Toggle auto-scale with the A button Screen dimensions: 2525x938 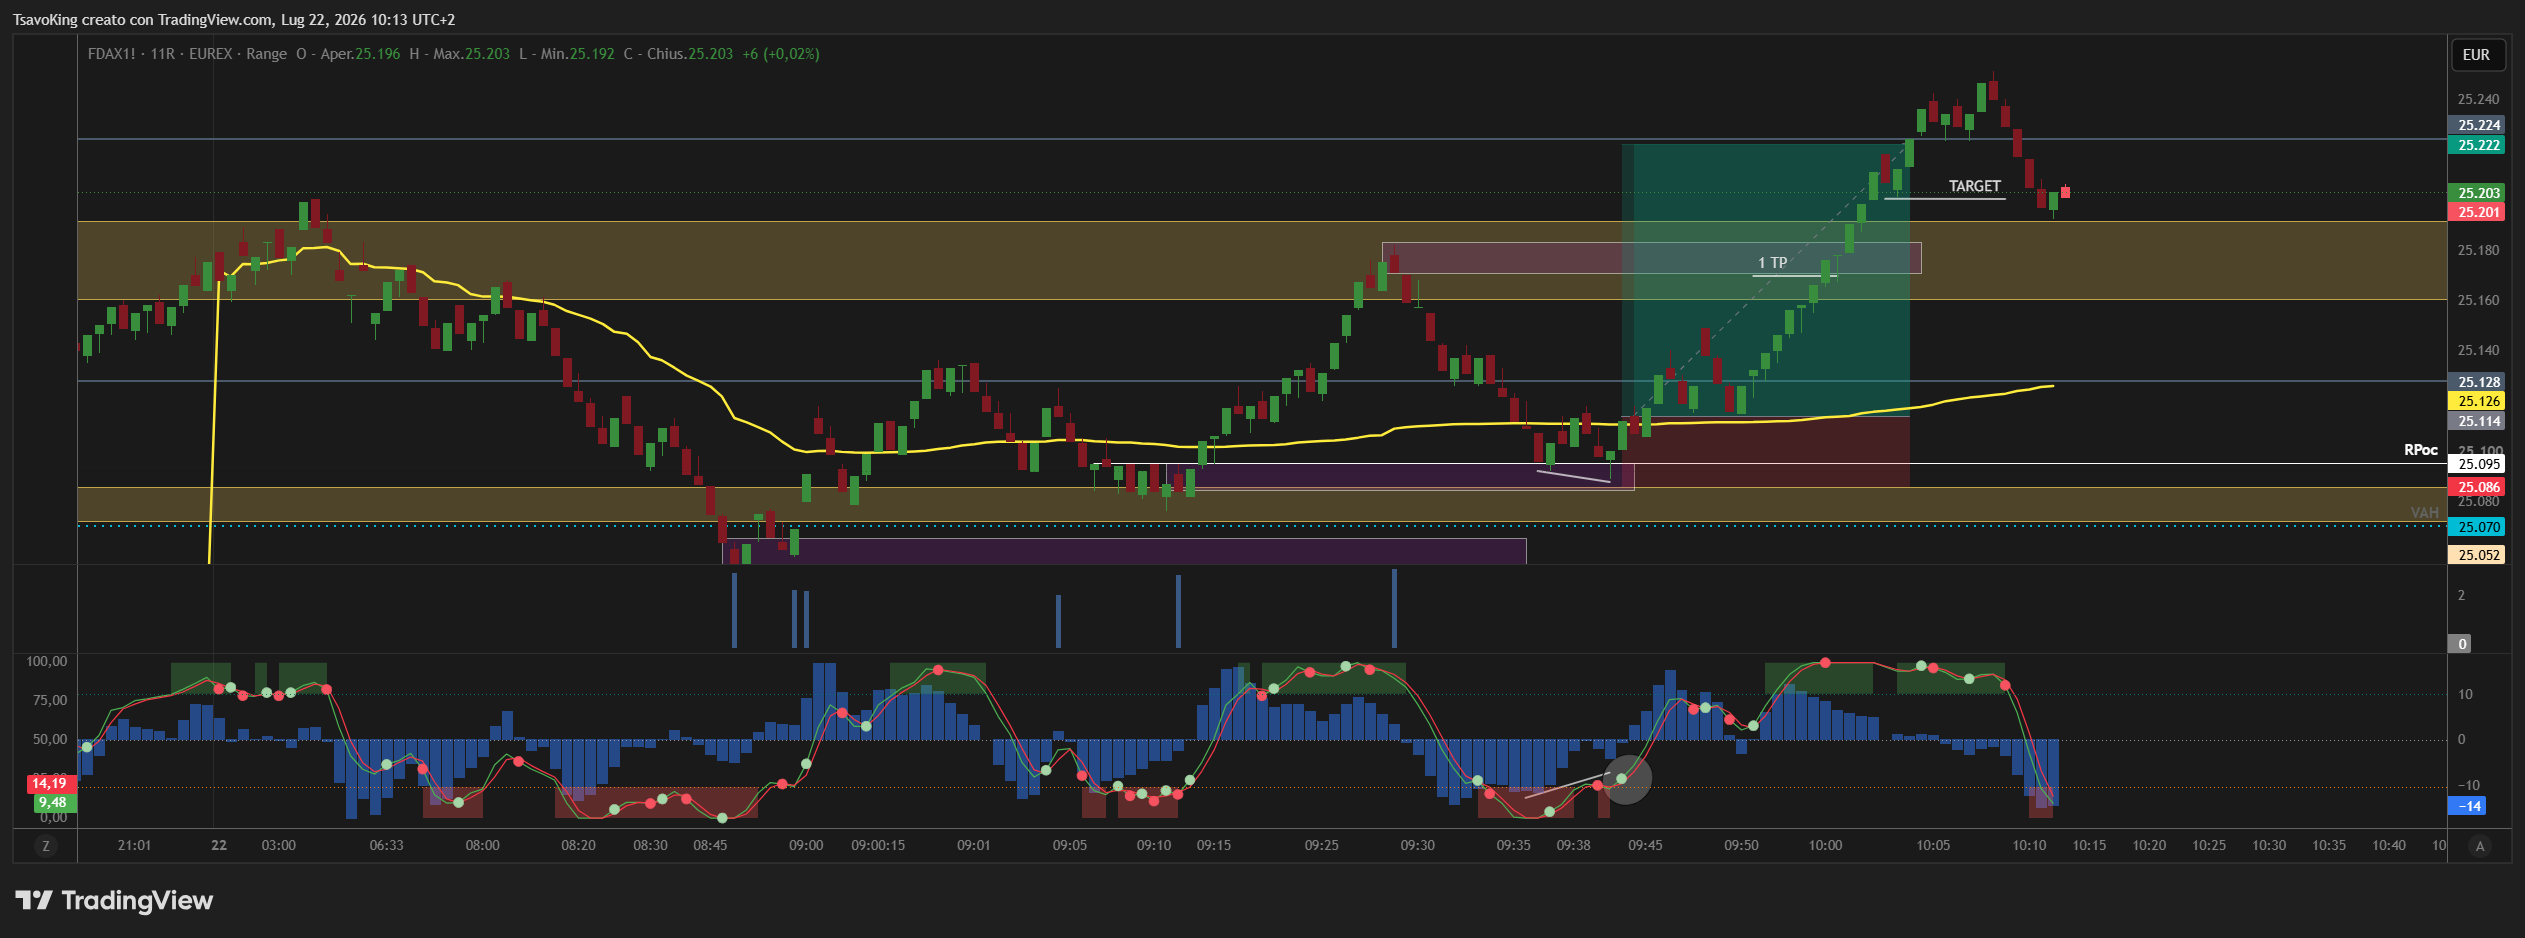point(2479,846)
